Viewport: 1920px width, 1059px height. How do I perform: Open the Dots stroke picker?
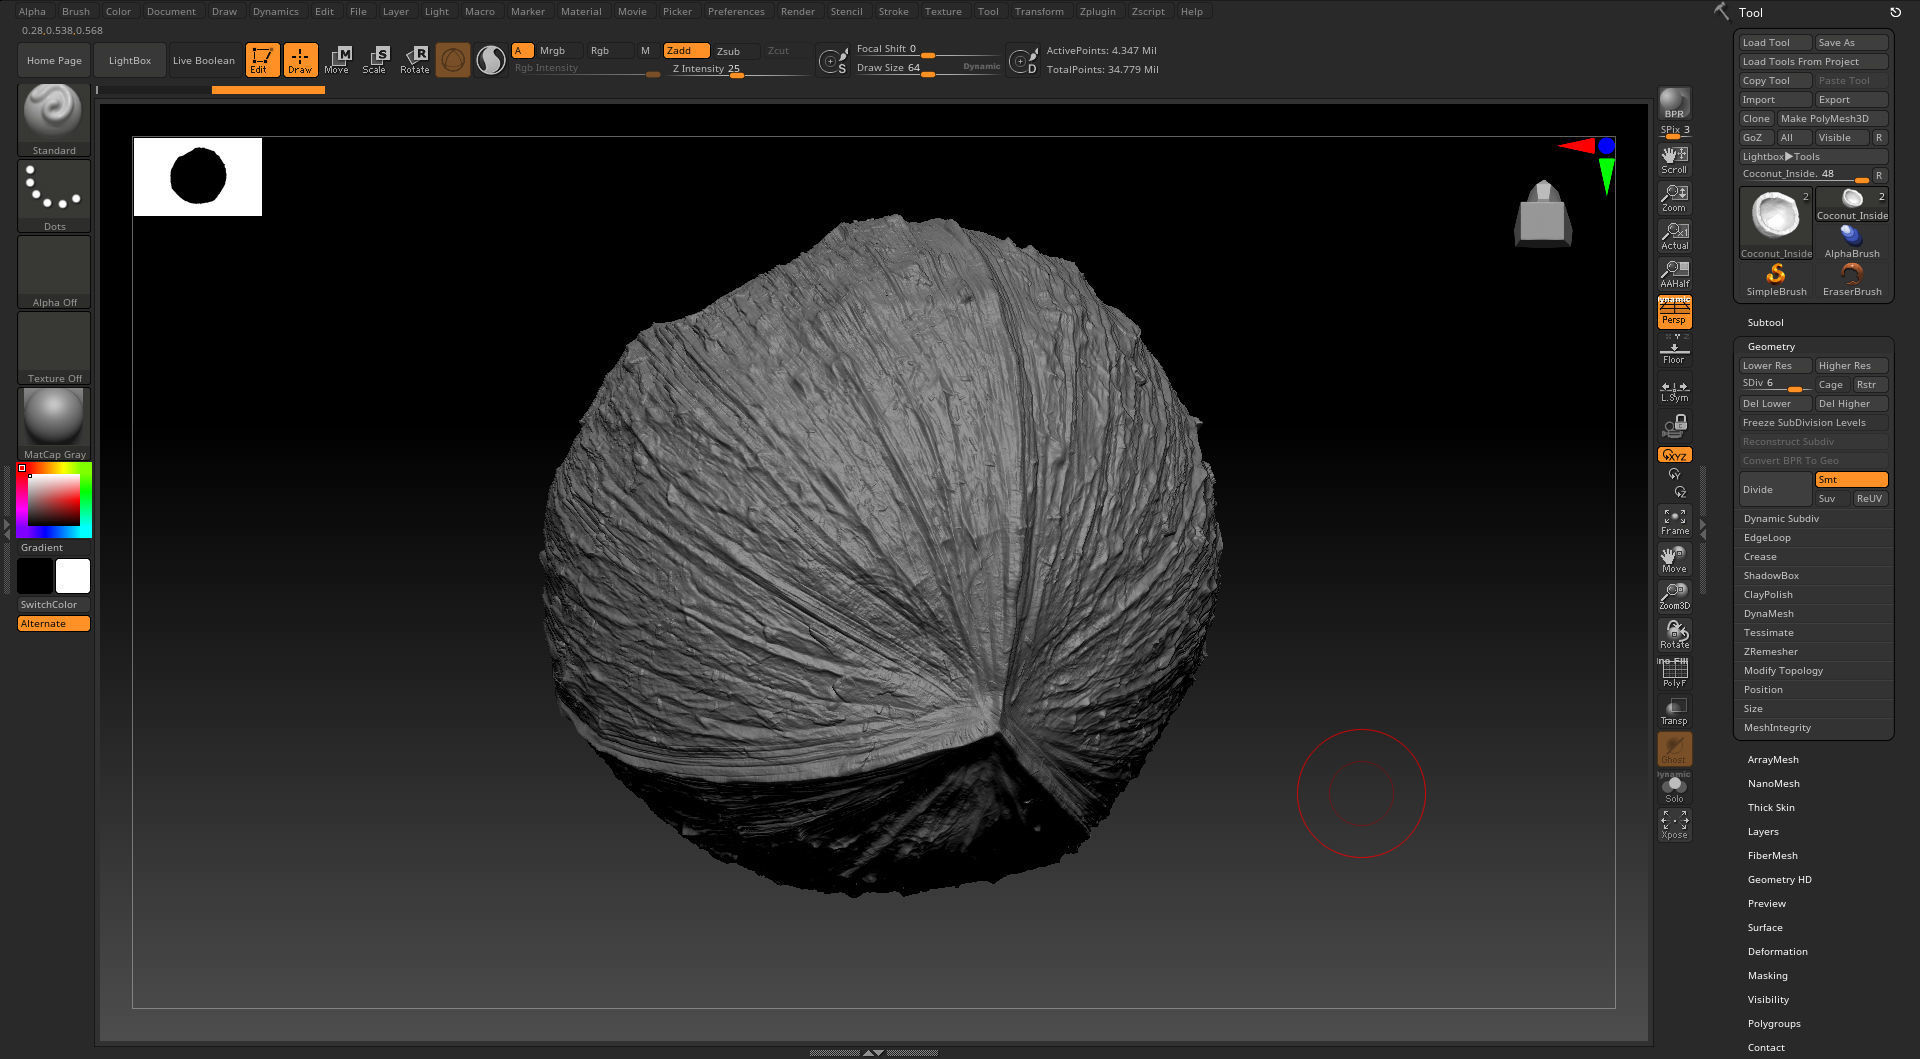[54, 196]
